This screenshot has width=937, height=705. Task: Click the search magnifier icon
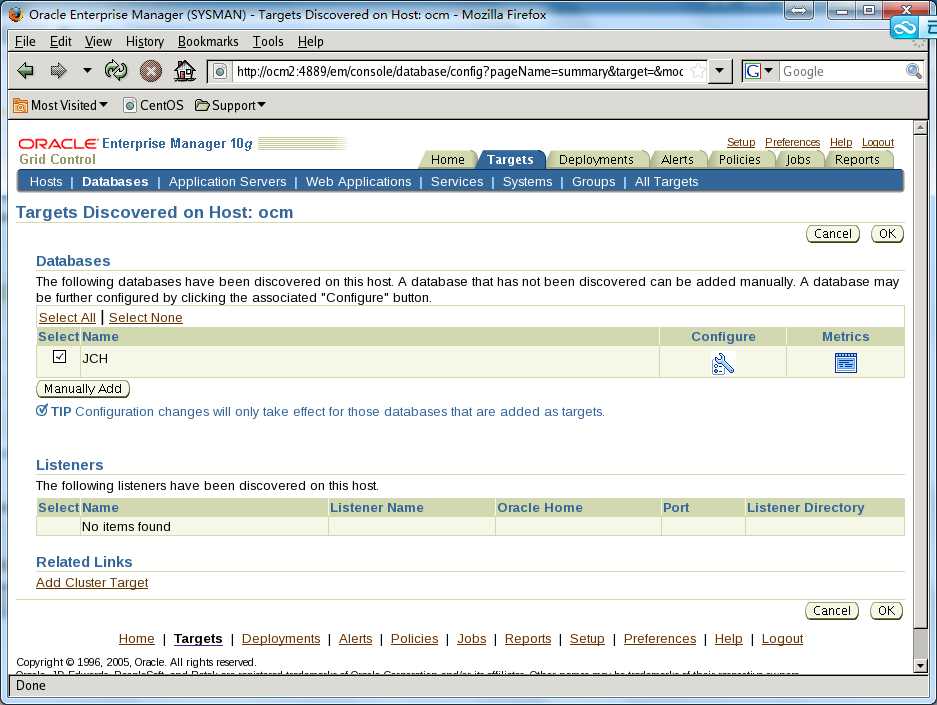coord(914,71)
